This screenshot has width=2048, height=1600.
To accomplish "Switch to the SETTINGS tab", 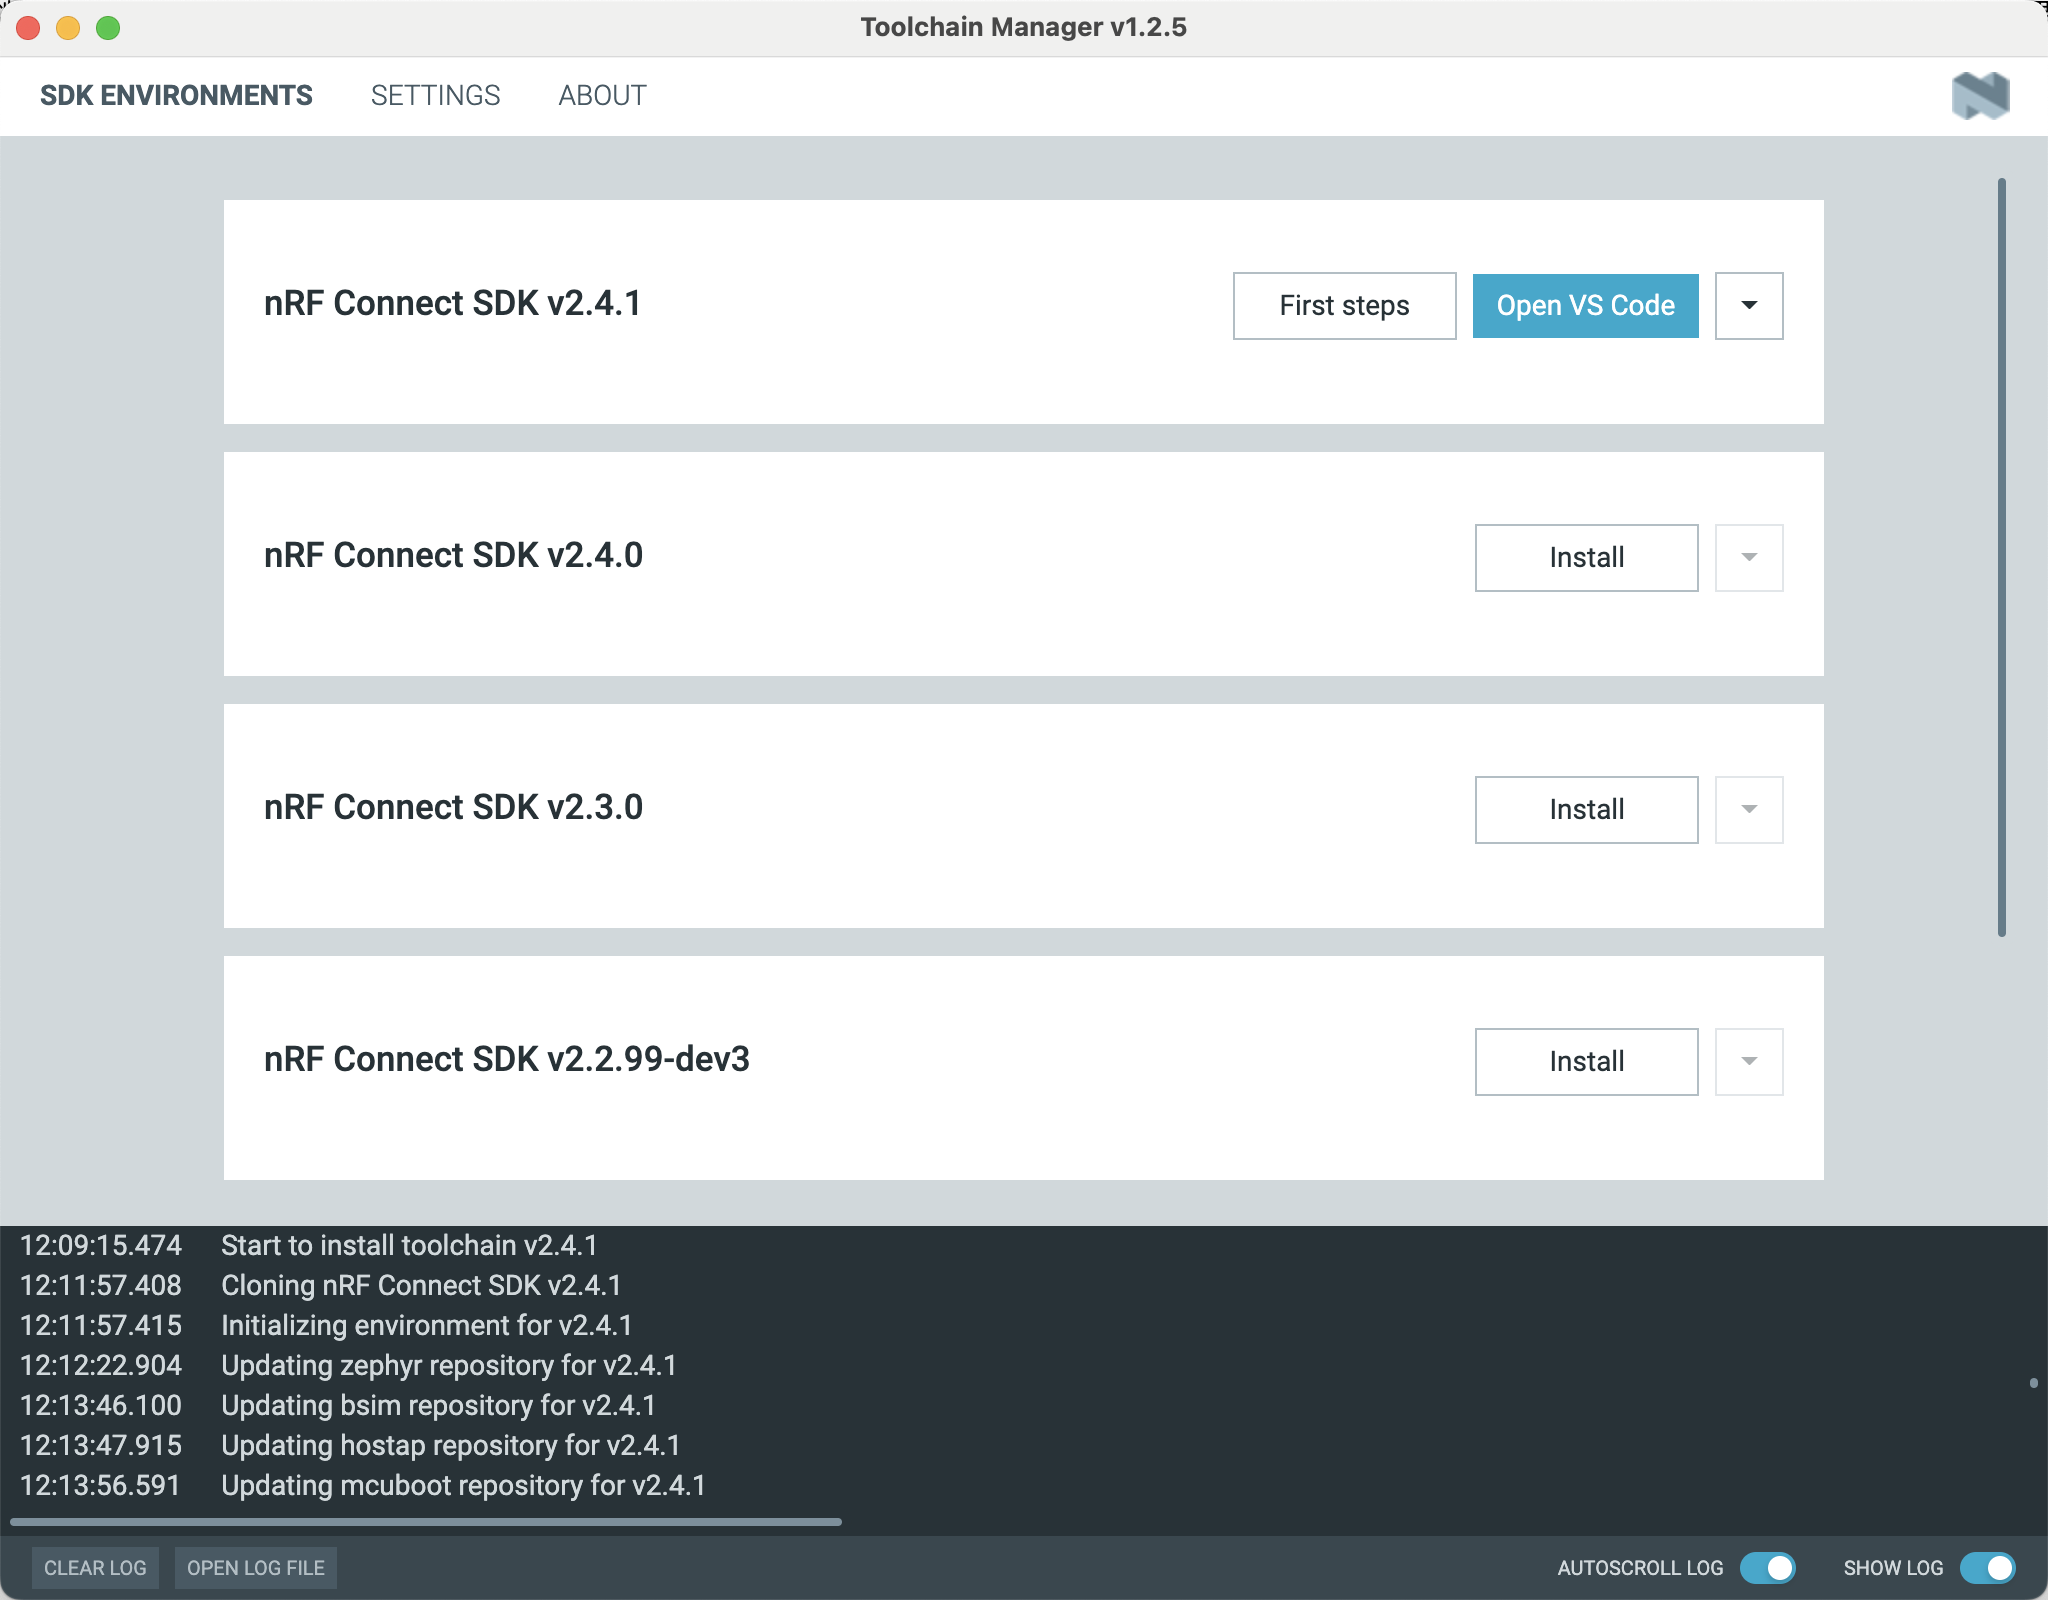I will click(435, 96).
